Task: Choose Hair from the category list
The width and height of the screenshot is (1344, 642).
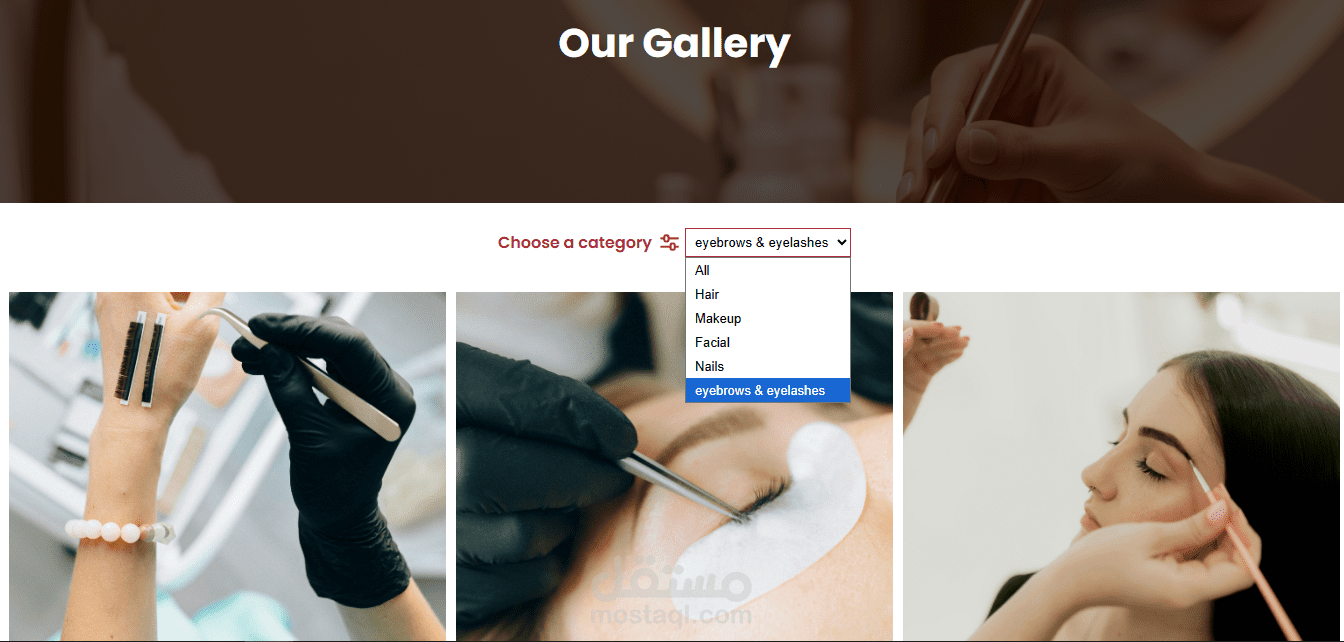Action: [x=768, y=294]
